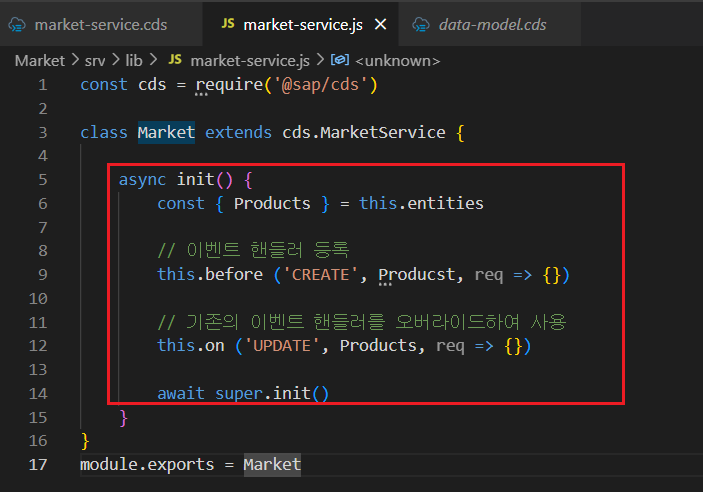Click the 'CREATE' string on line 9
This screenshot has height=492, width=703.
(320, 274)
